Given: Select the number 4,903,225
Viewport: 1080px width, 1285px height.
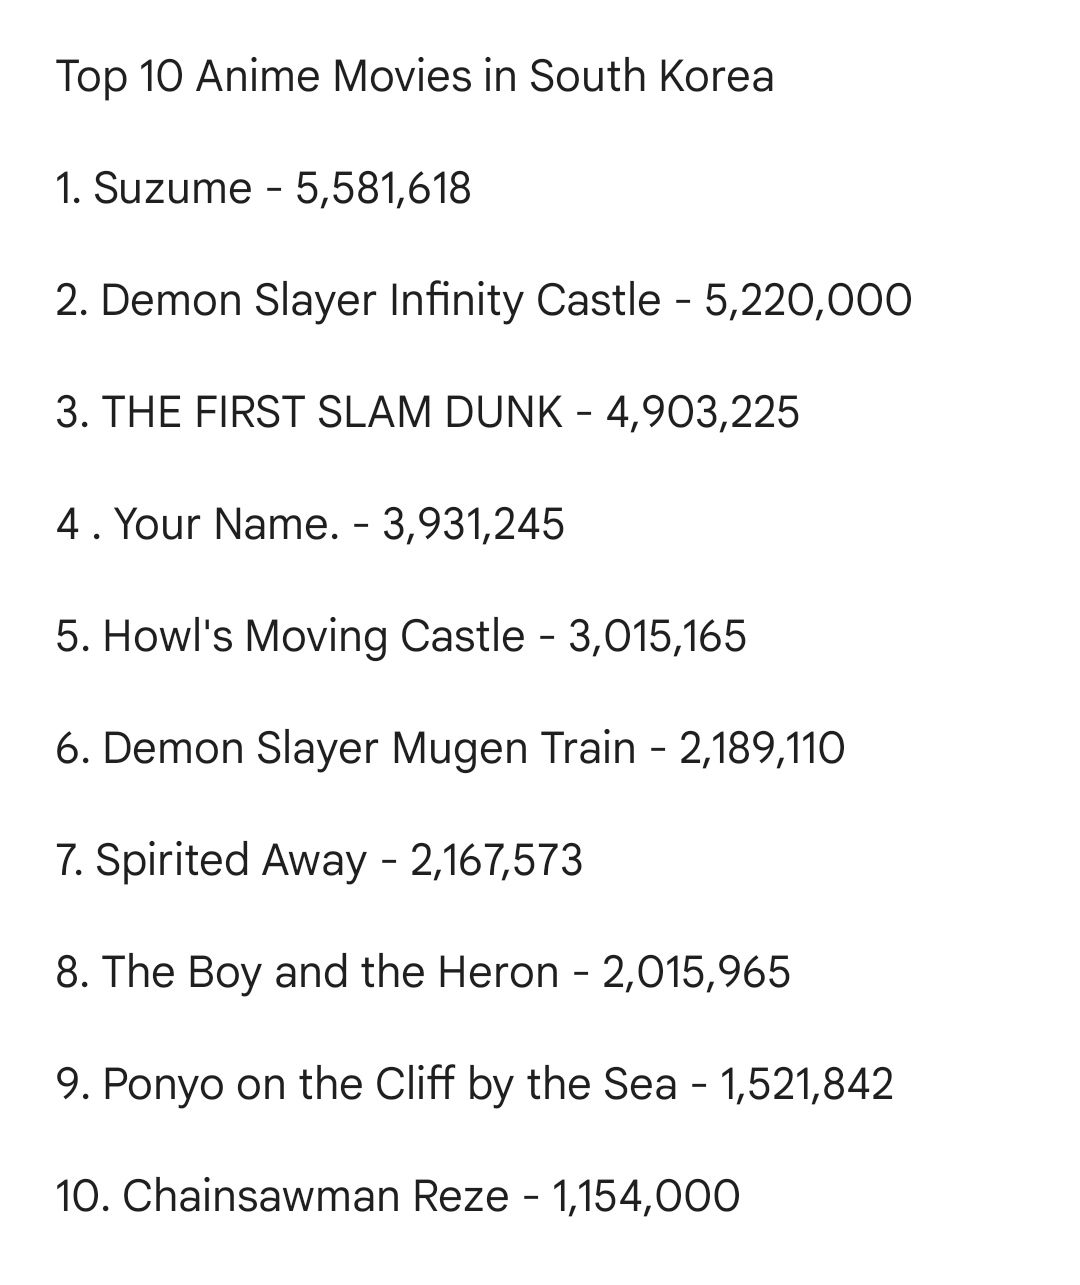Looking at the screenshot, I should tap(703, 413).
